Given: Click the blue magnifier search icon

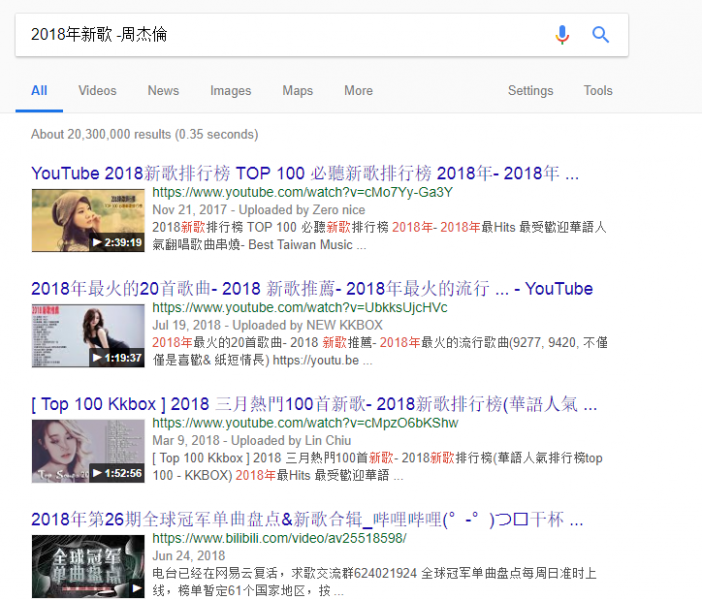Looking at the screenshot, I should click(600, 34).
